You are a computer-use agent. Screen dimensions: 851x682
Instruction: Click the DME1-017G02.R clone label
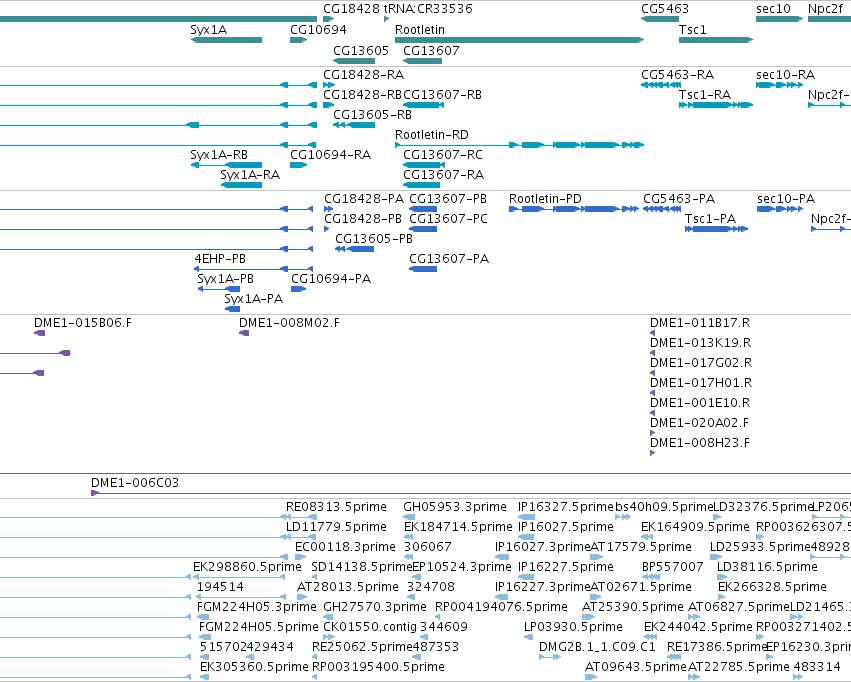[x=701, y=363]
